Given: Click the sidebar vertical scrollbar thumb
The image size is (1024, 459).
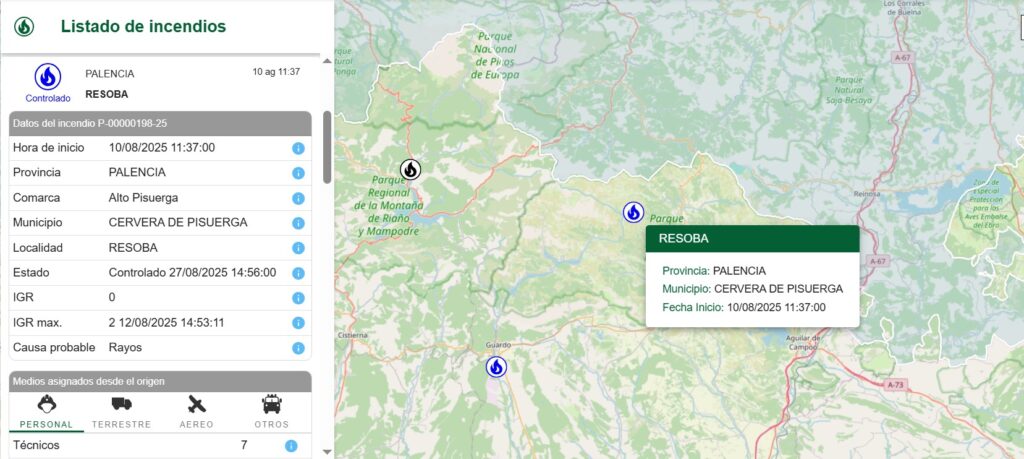Looking at the screenshot, I should click(327, 147).
